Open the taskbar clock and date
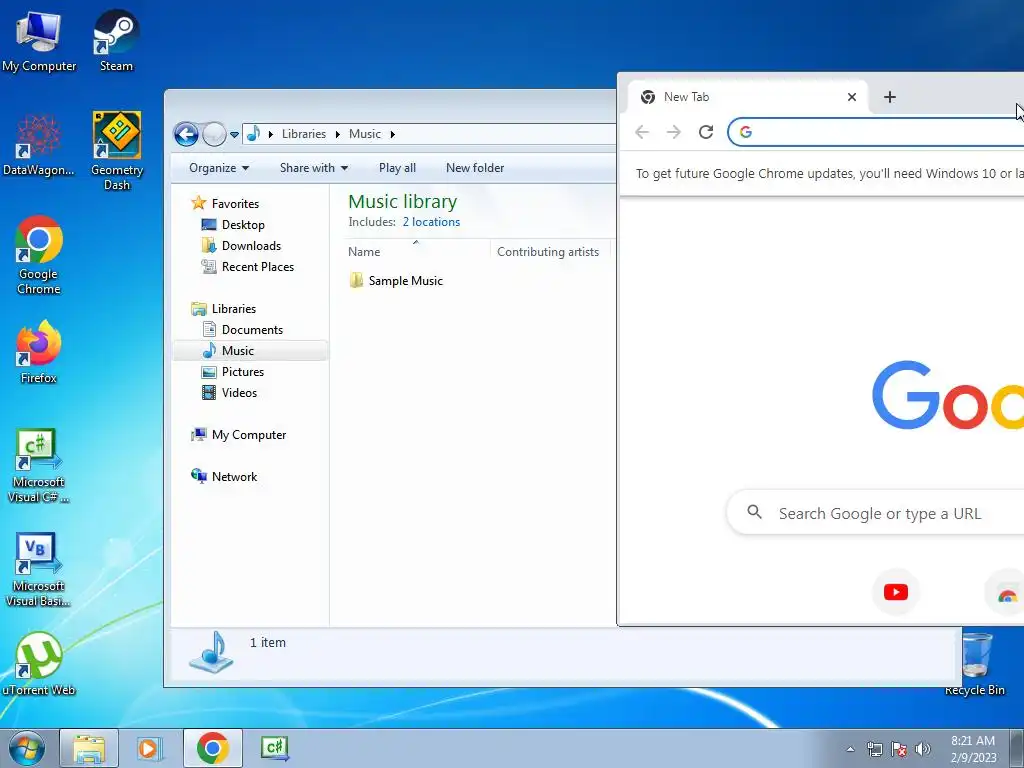 pyautogui.click(x=973, y=749)
